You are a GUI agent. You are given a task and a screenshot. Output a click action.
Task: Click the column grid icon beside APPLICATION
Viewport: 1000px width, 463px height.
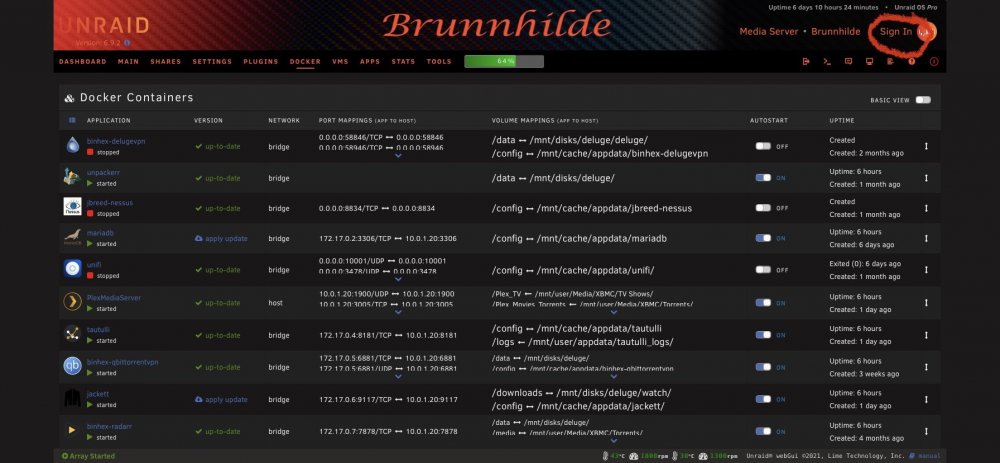click(x=72, y=120)
